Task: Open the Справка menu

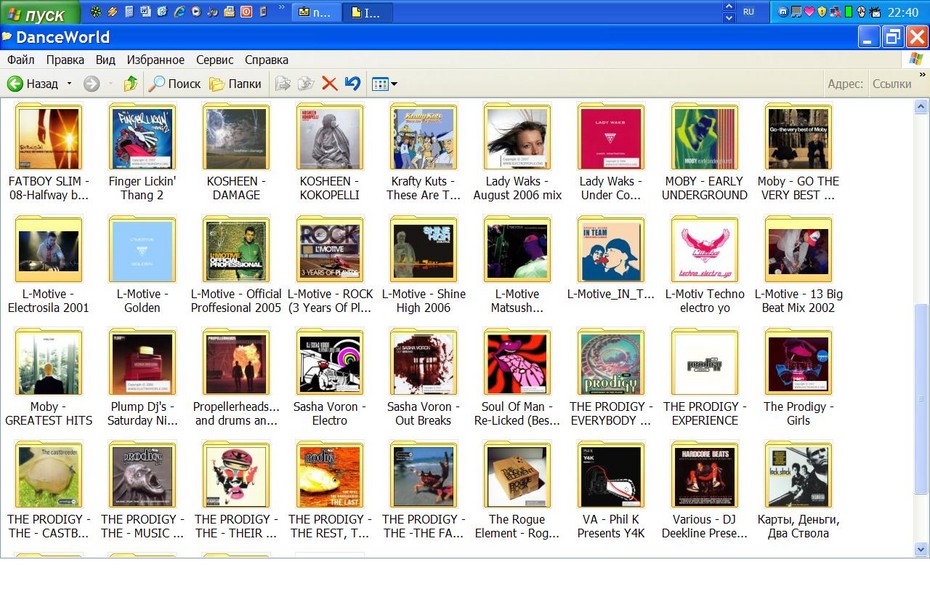Action: click(266, 60)
